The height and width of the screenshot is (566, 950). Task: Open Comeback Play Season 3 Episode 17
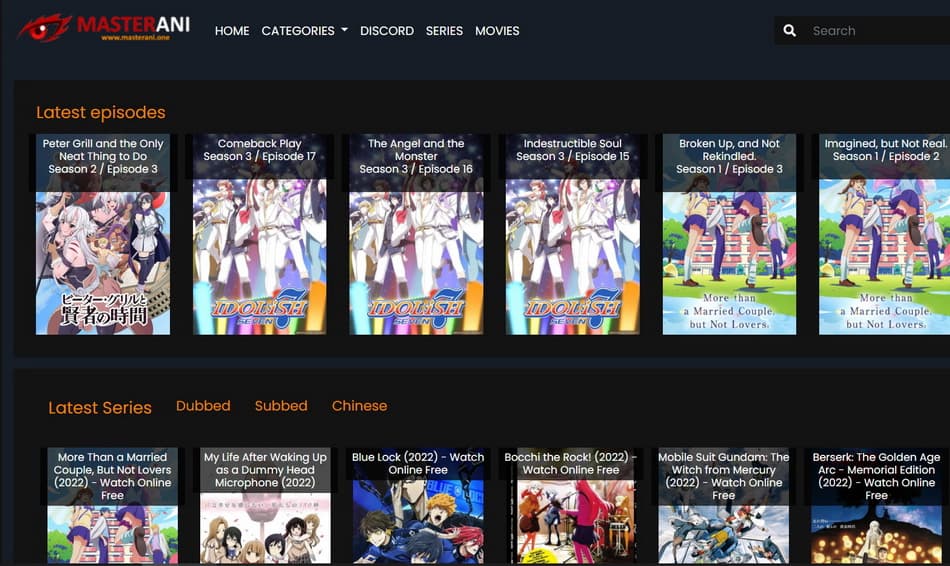pyautogui.click(x=260, y=235)
